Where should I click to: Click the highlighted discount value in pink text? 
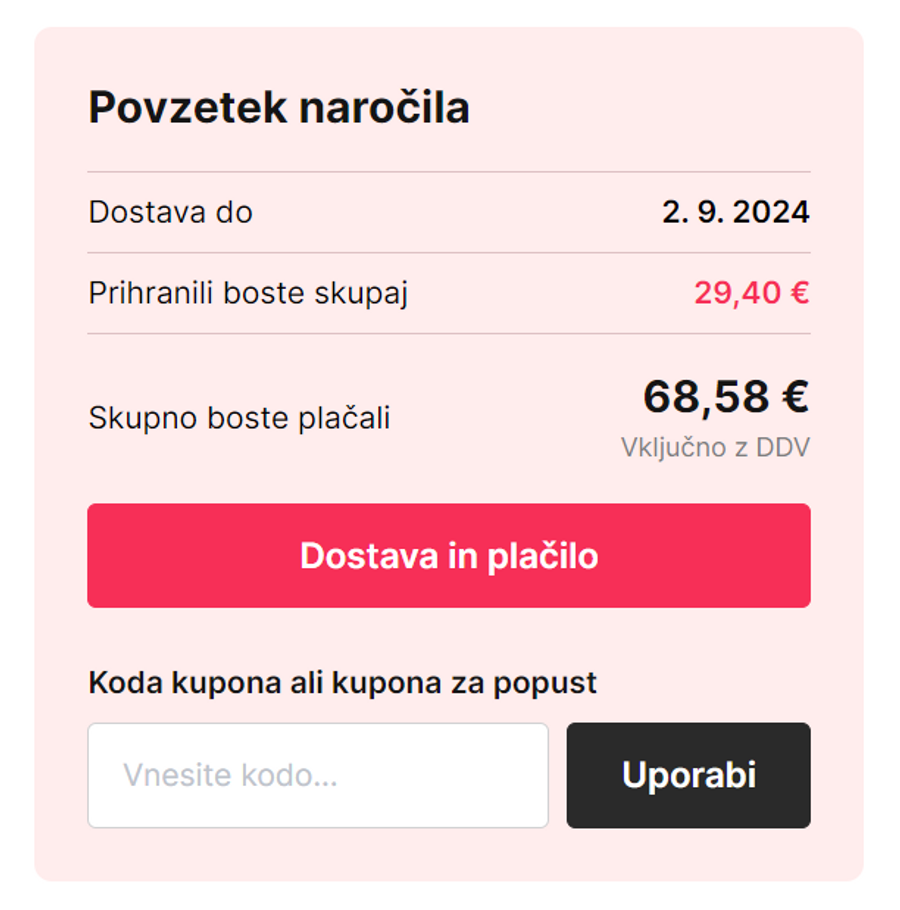click(x=751, y=292)
